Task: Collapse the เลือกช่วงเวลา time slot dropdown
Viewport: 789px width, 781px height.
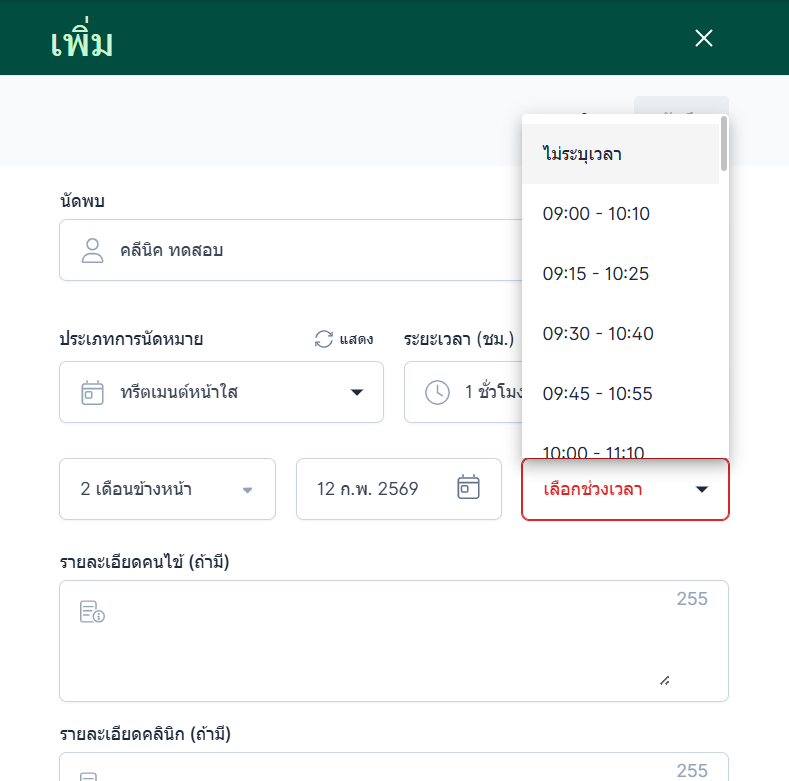Action: (702, 489)
